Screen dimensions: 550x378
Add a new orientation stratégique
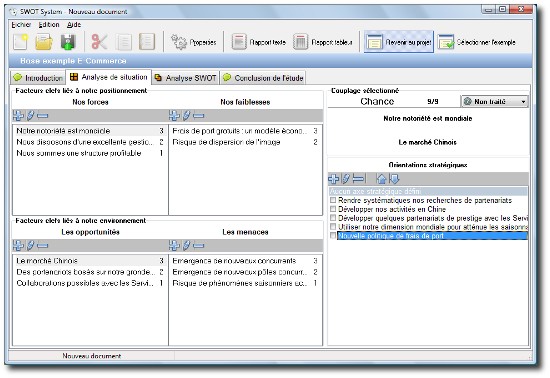pyautogui.click(x=334, y=179)
